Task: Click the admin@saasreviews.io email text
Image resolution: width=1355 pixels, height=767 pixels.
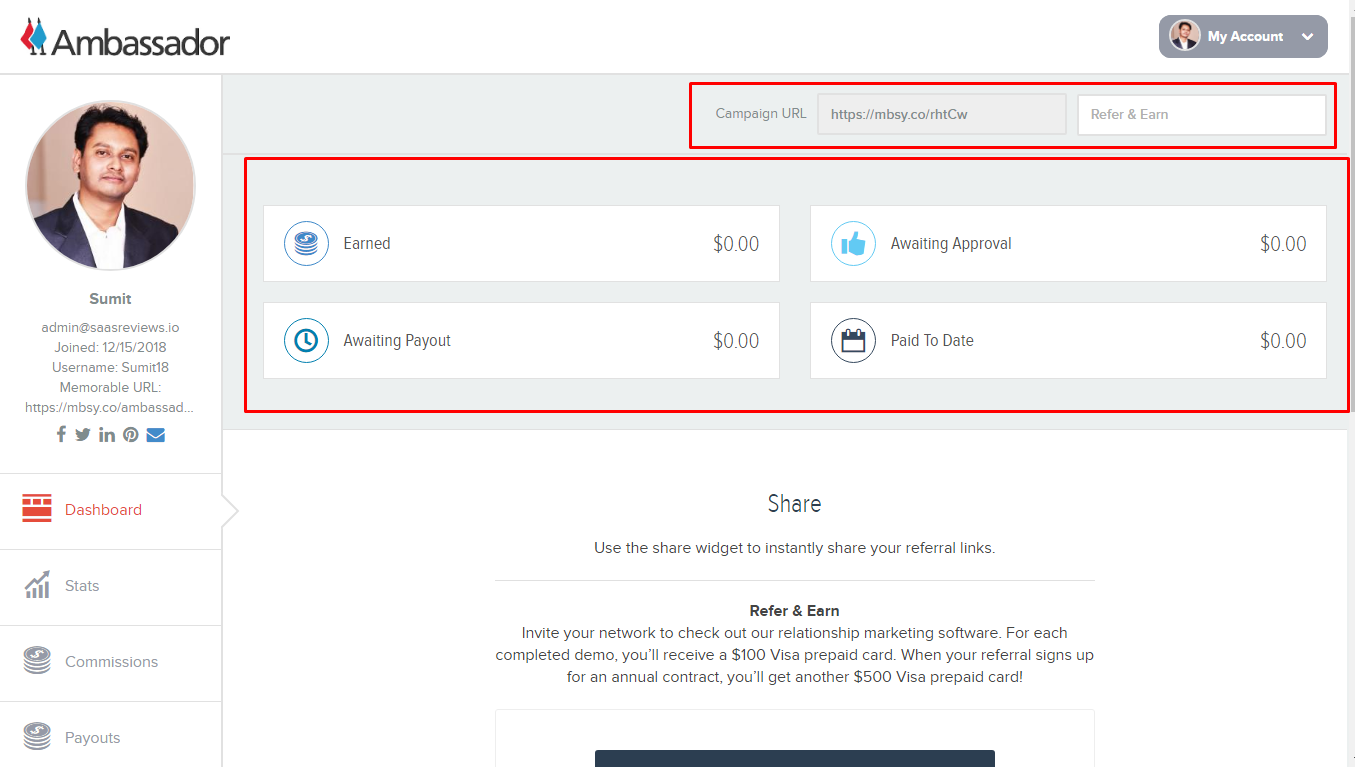Action: 110,327
